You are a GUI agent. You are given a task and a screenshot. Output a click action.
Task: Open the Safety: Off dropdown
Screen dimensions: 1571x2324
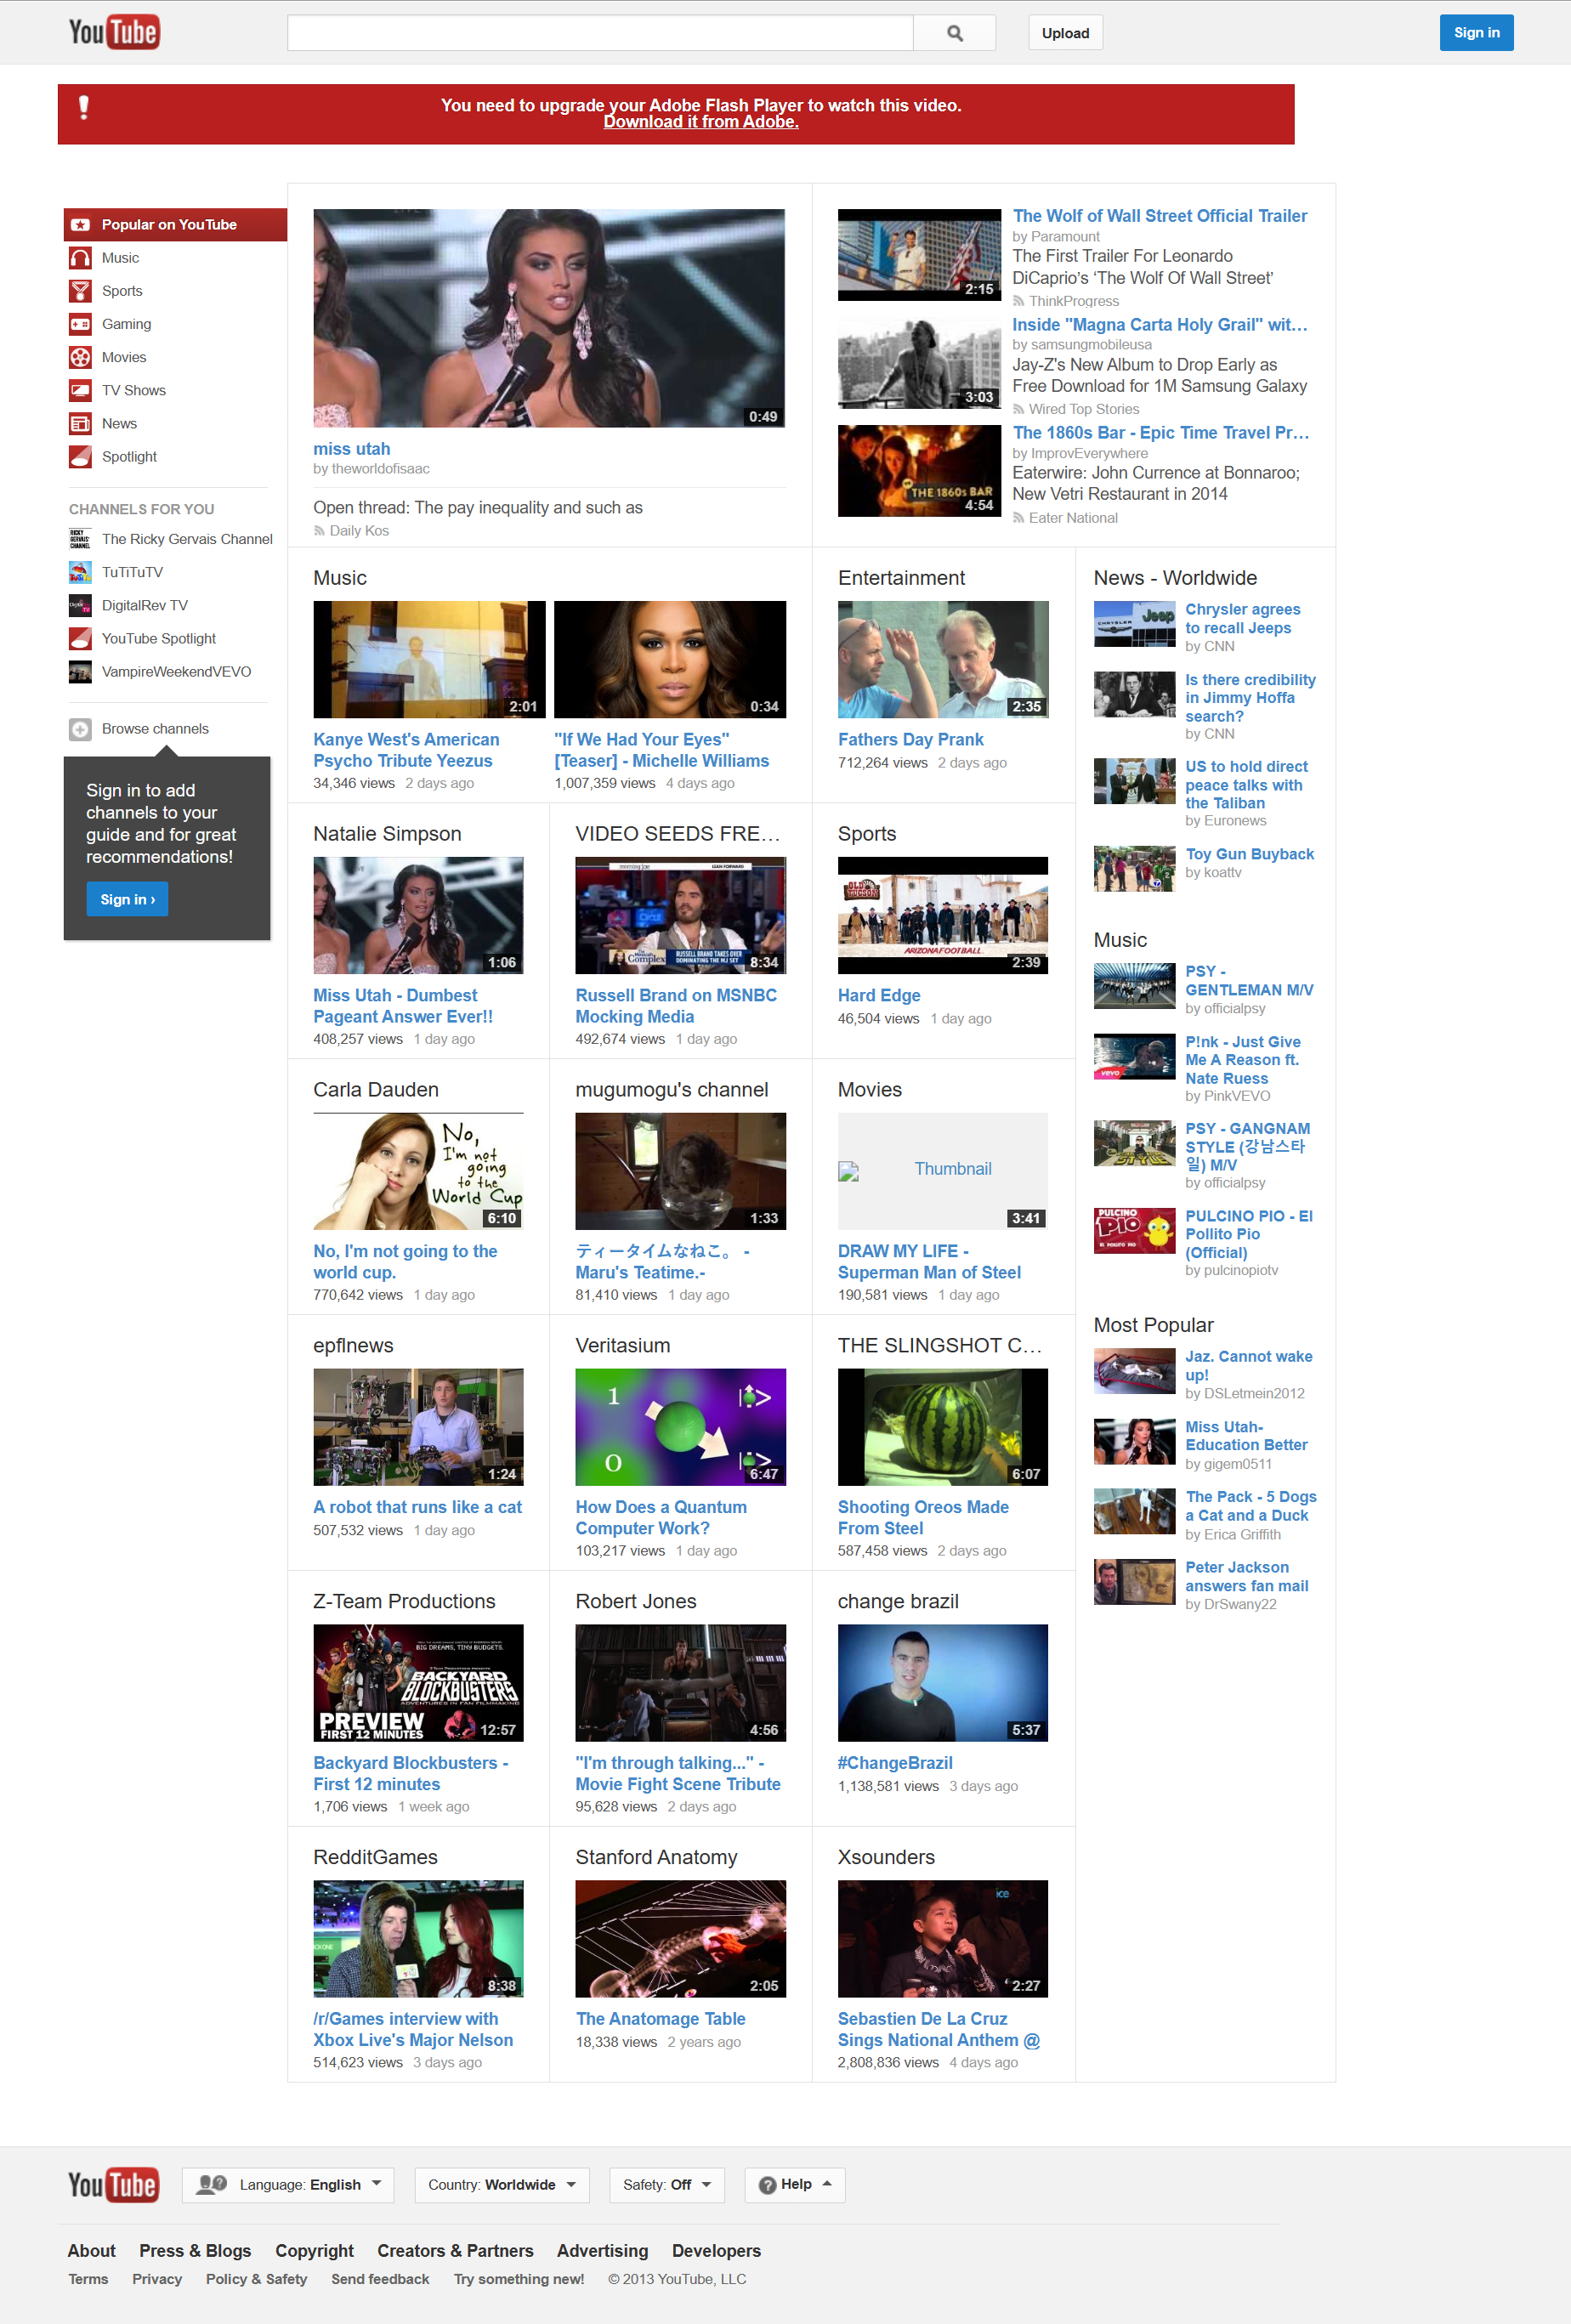667,2185
